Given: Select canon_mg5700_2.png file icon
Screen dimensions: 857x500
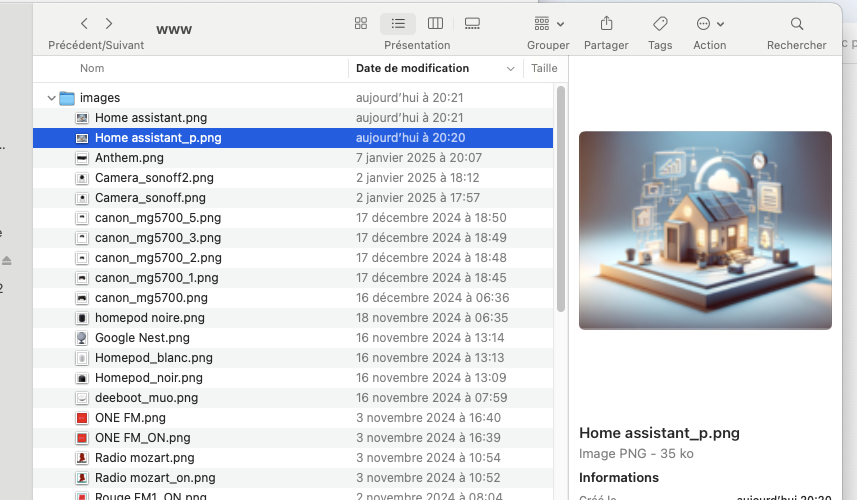Looking at the screenshot, I should coord(82,258).
